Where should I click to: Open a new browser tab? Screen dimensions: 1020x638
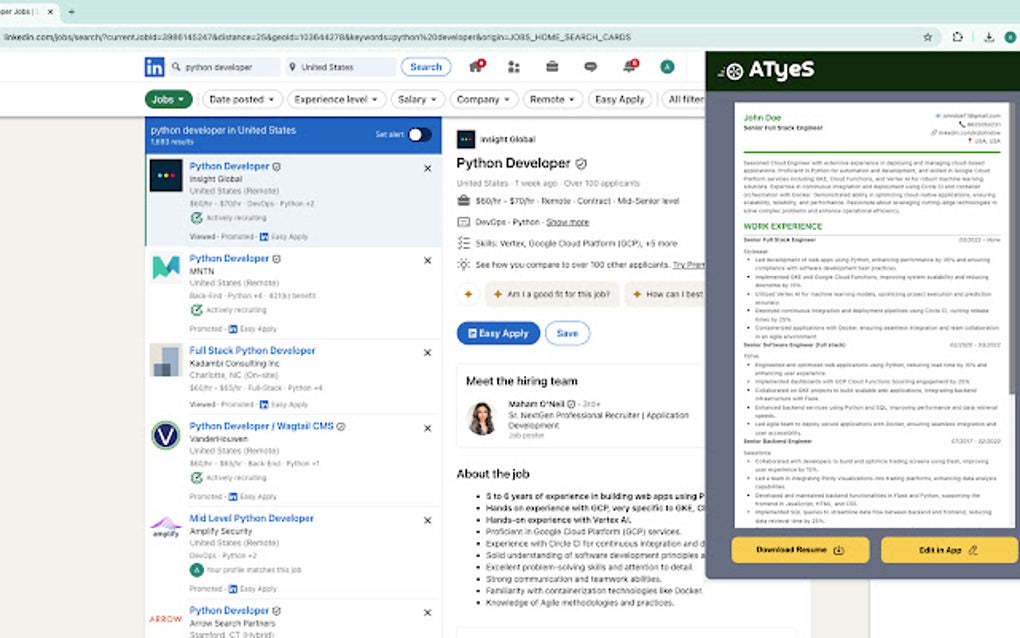click(x=72, y=12)
